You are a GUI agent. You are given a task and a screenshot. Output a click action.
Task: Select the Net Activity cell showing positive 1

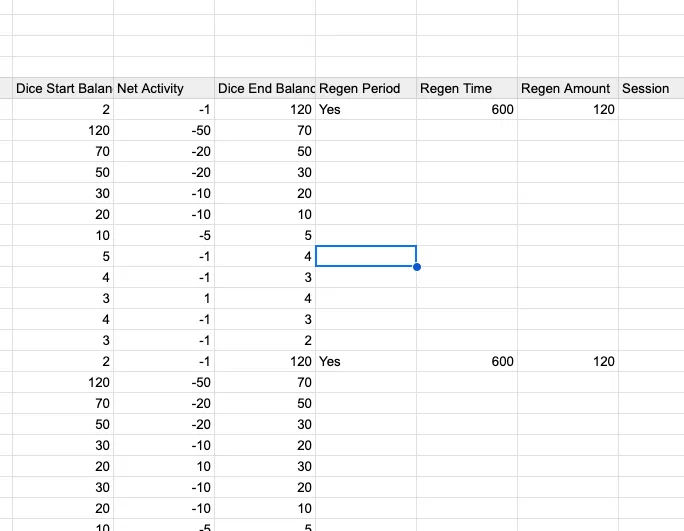tap(163, 298)
